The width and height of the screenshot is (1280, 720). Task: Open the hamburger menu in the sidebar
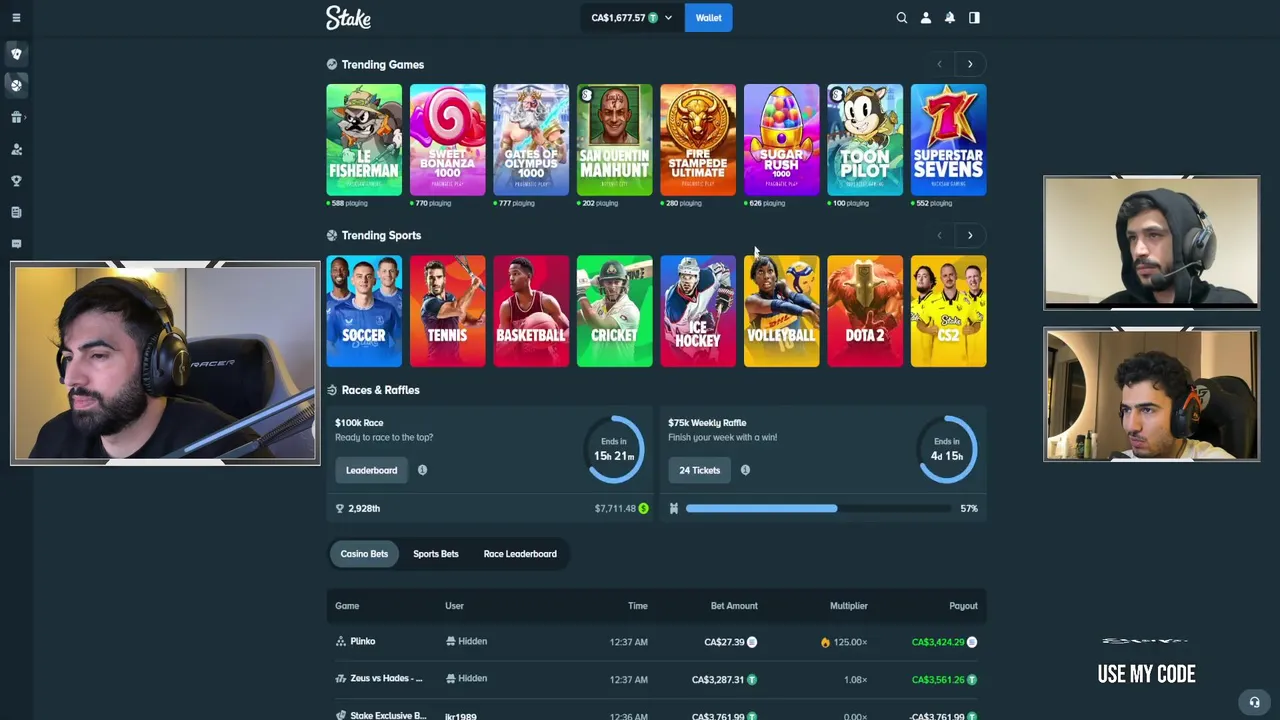[16, 18]
